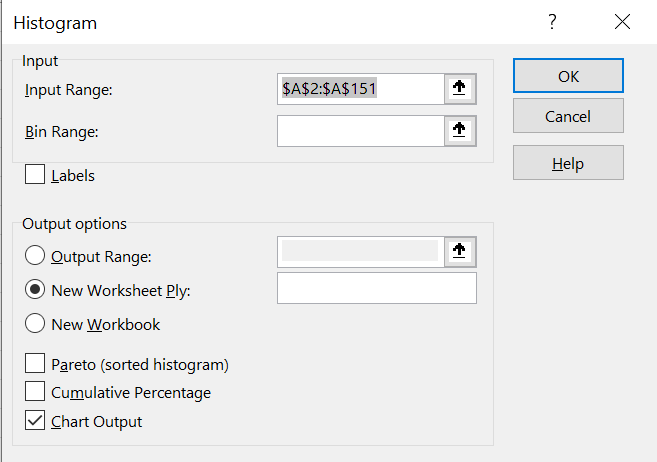Click the New Worksheet Ply name field

click(376, 289)
